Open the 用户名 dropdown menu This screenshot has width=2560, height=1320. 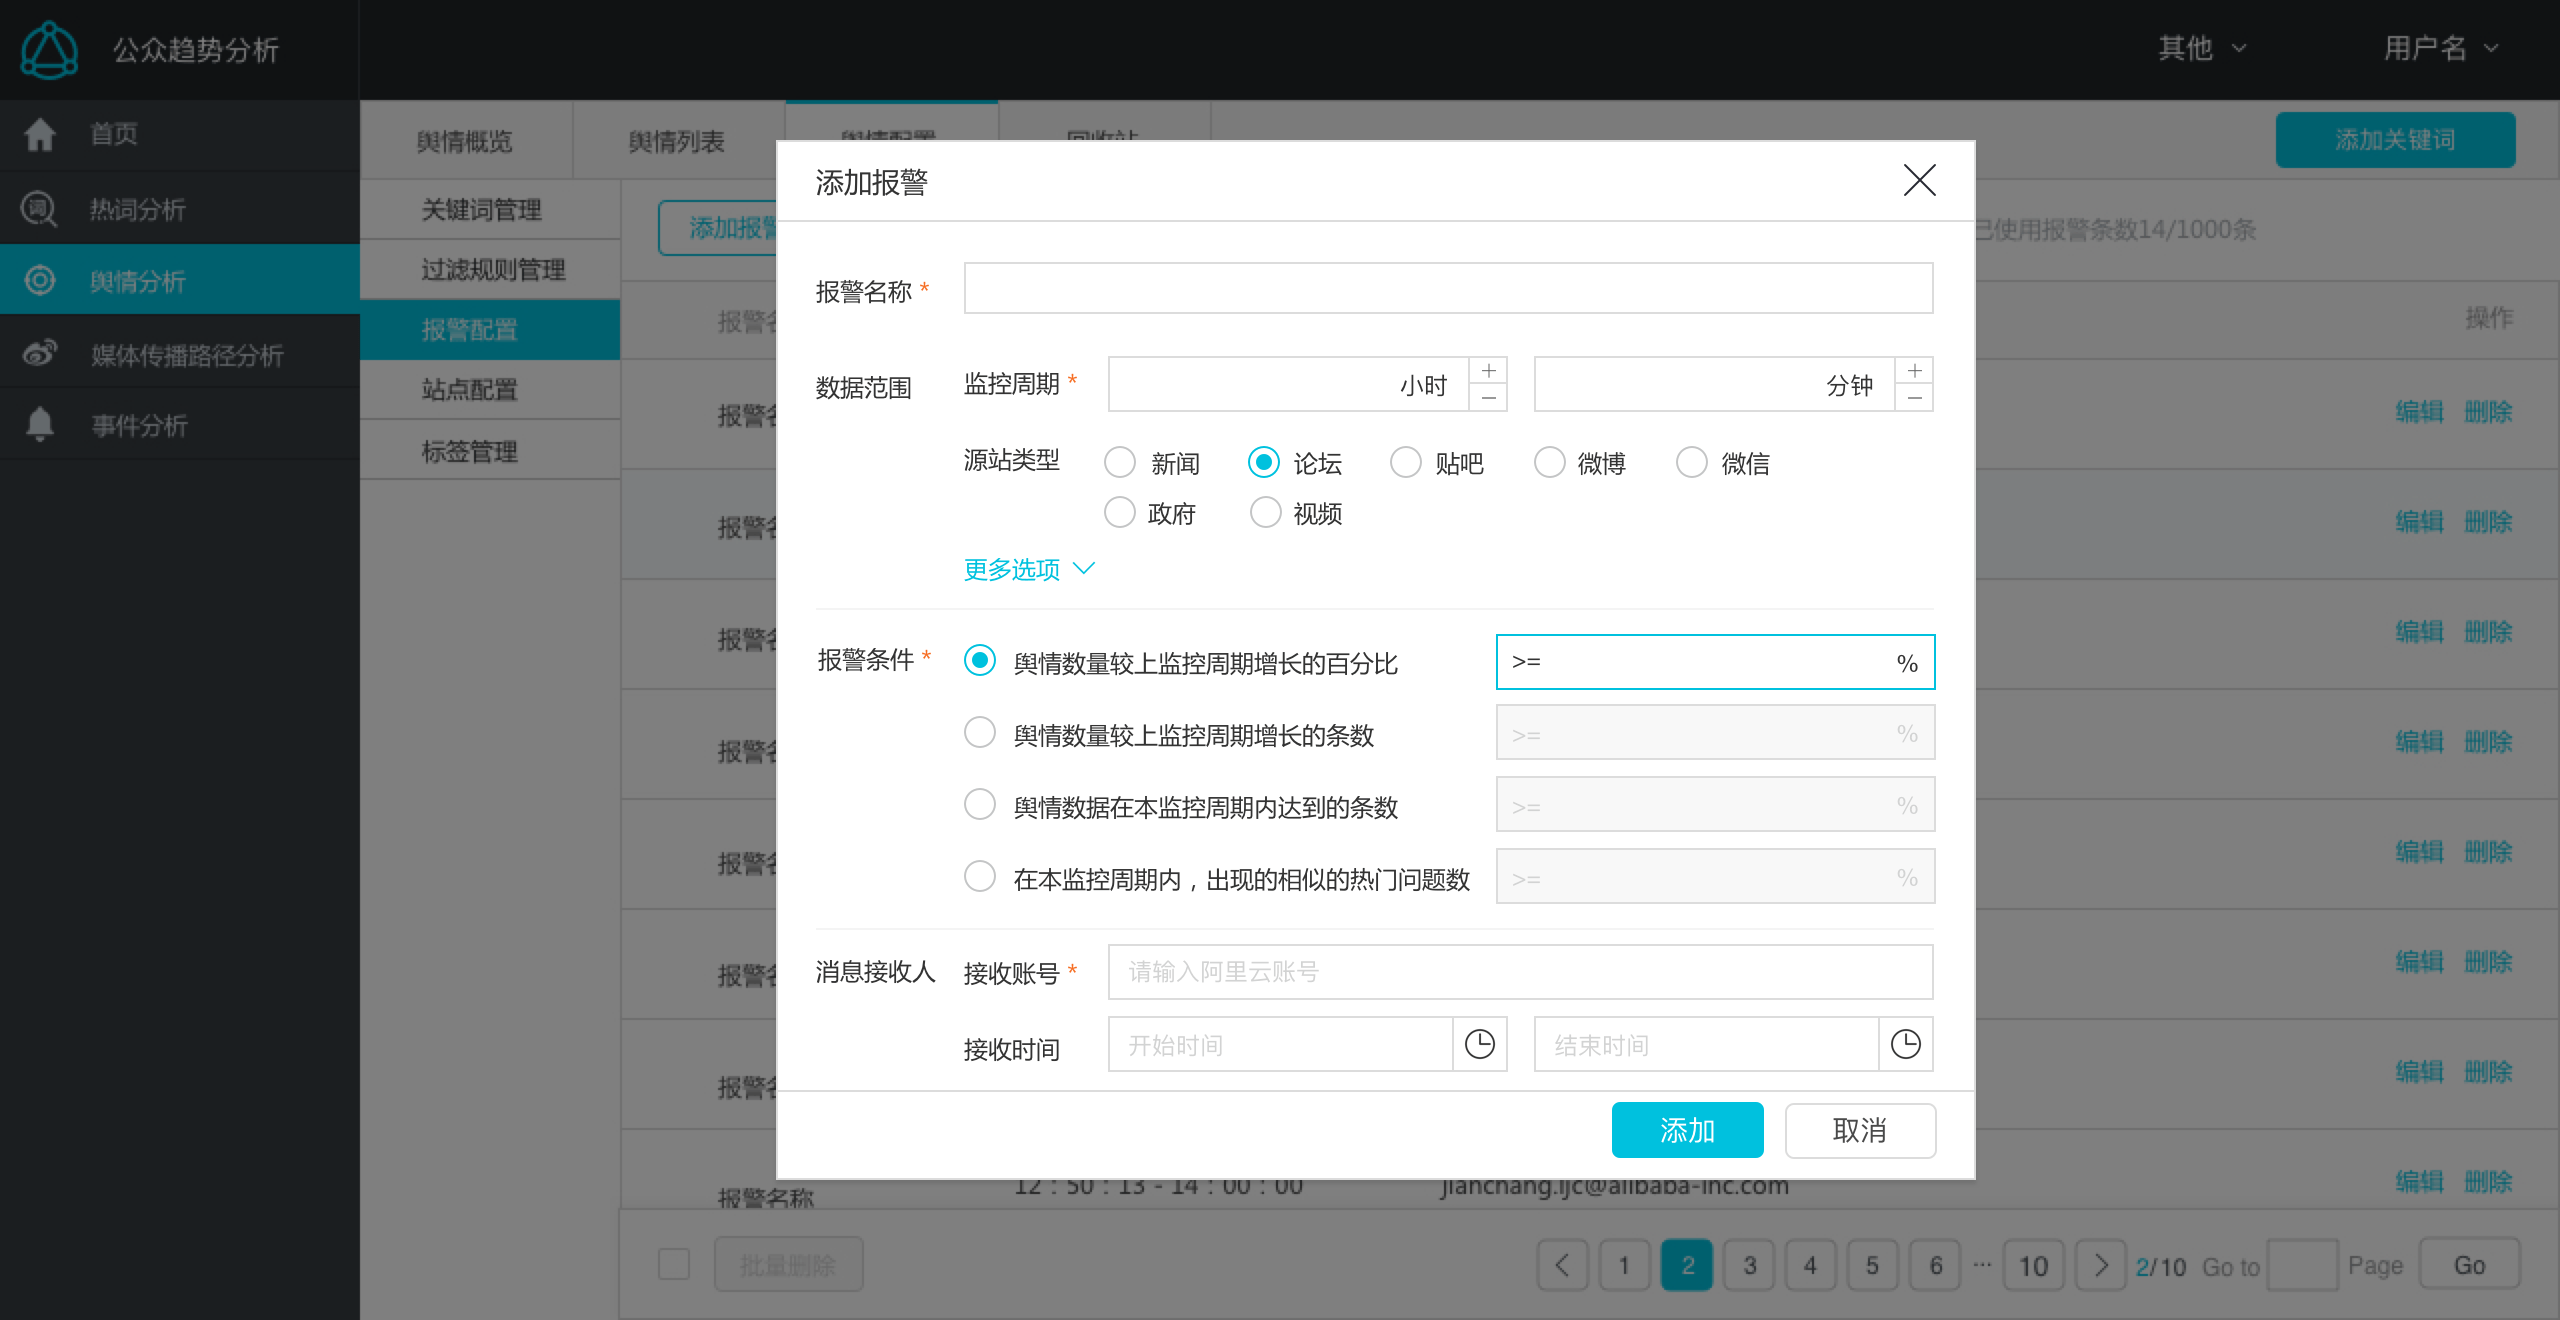click(2440, 48)
